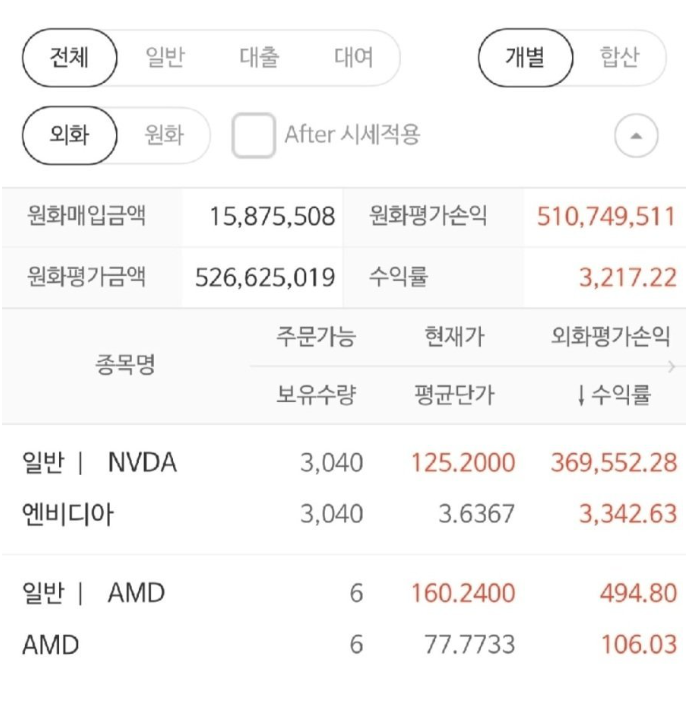Viewport: 697px width, 718px height.
Task: Click the 주문가능 column header
Action: click(x=316, y=337)
